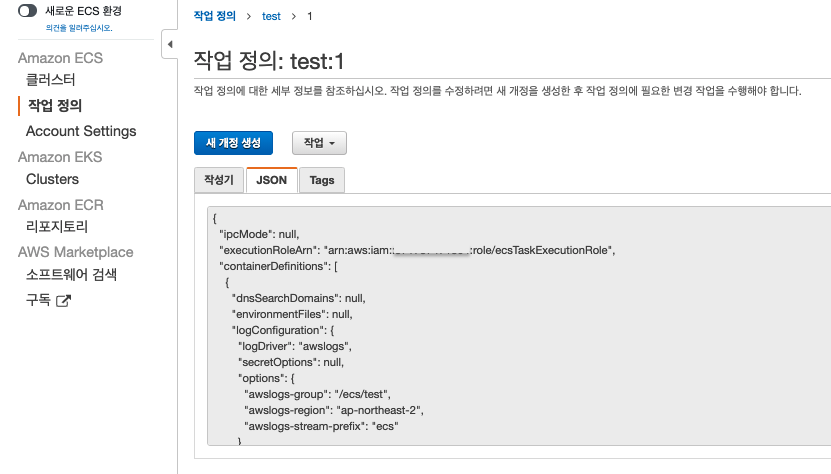Collapse the left sidebar with the arrow

tap(170, 44)
